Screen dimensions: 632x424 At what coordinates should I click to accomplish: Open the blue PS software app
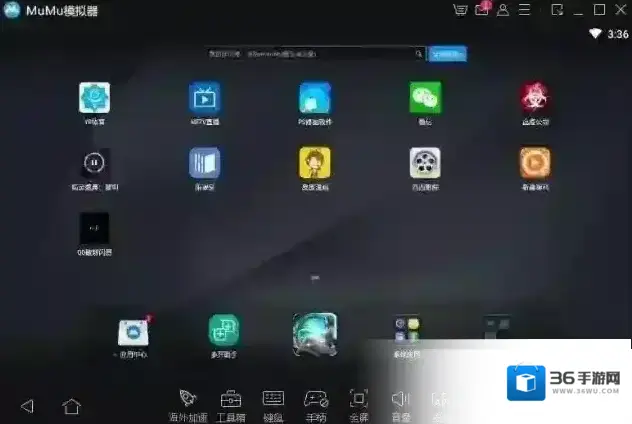tap(315, 98)
